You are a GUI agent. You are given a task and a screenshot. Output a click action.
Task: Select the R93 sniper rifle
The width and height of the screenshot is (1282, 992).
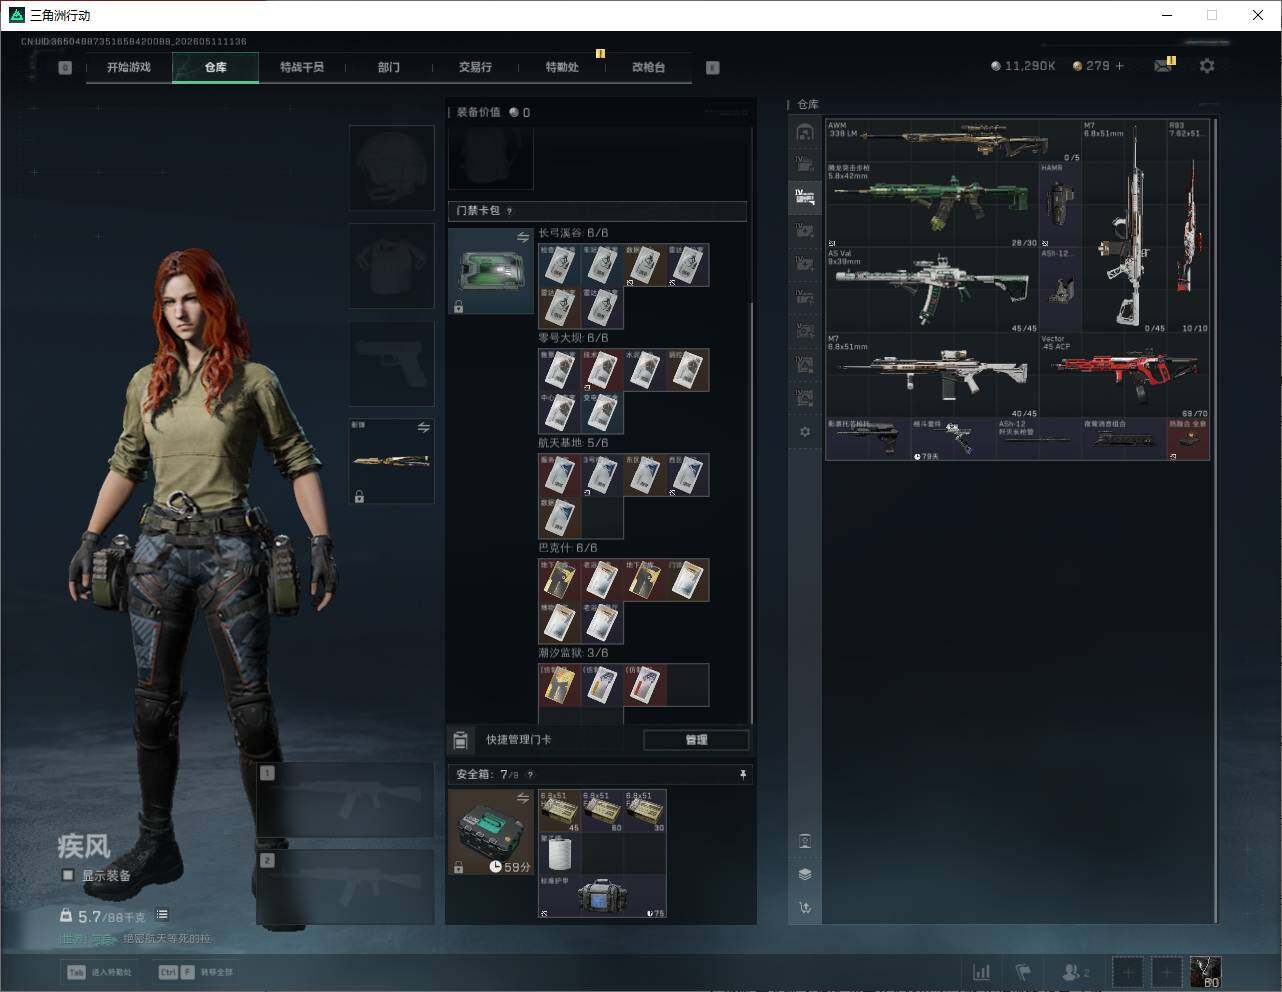[x=1188, y=226]
